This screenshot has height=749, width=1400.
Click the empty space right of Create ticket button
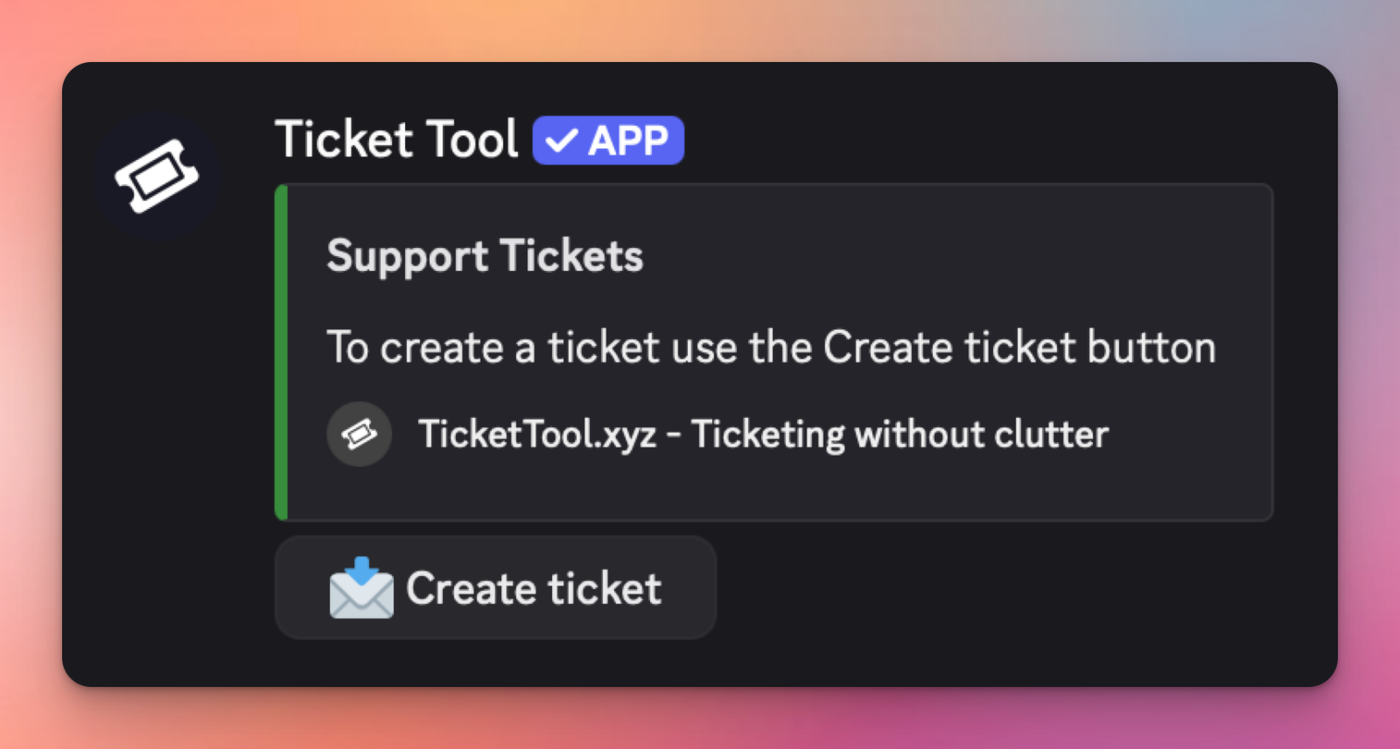(x=1000, y=588)
